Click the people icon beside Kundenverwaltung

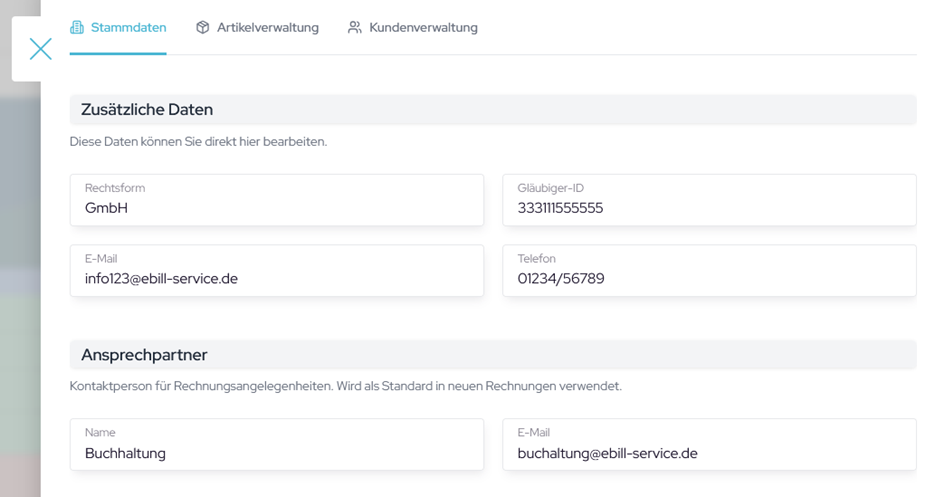click(x=355, y=28)
